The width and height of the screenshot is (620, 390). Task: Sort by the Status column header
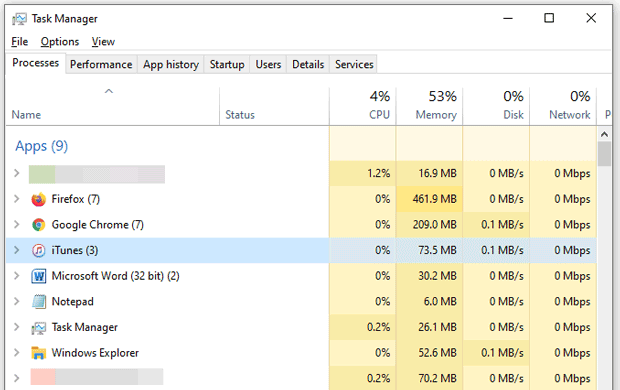(x=274, y=106)
